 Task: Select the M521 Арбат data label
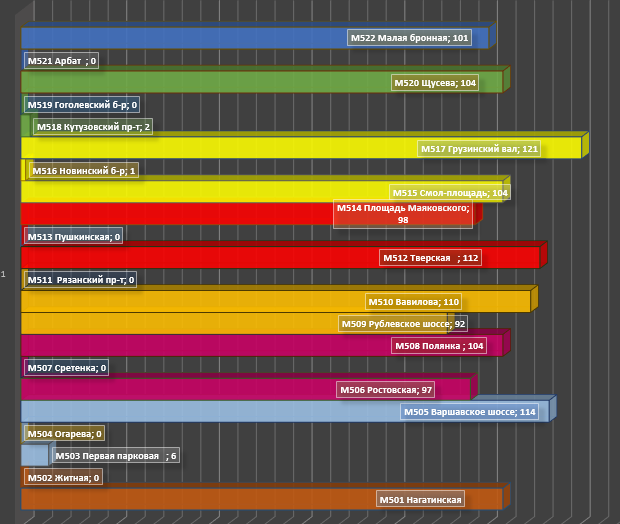click(62, 61)
